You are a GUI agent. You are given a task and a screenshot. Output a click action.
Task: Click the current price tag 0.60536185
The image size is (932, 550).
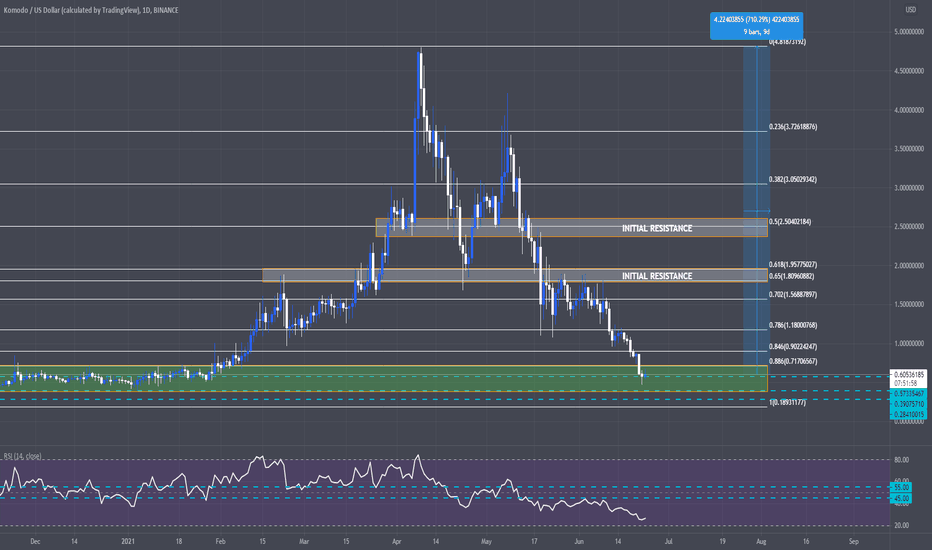point(909,375)
